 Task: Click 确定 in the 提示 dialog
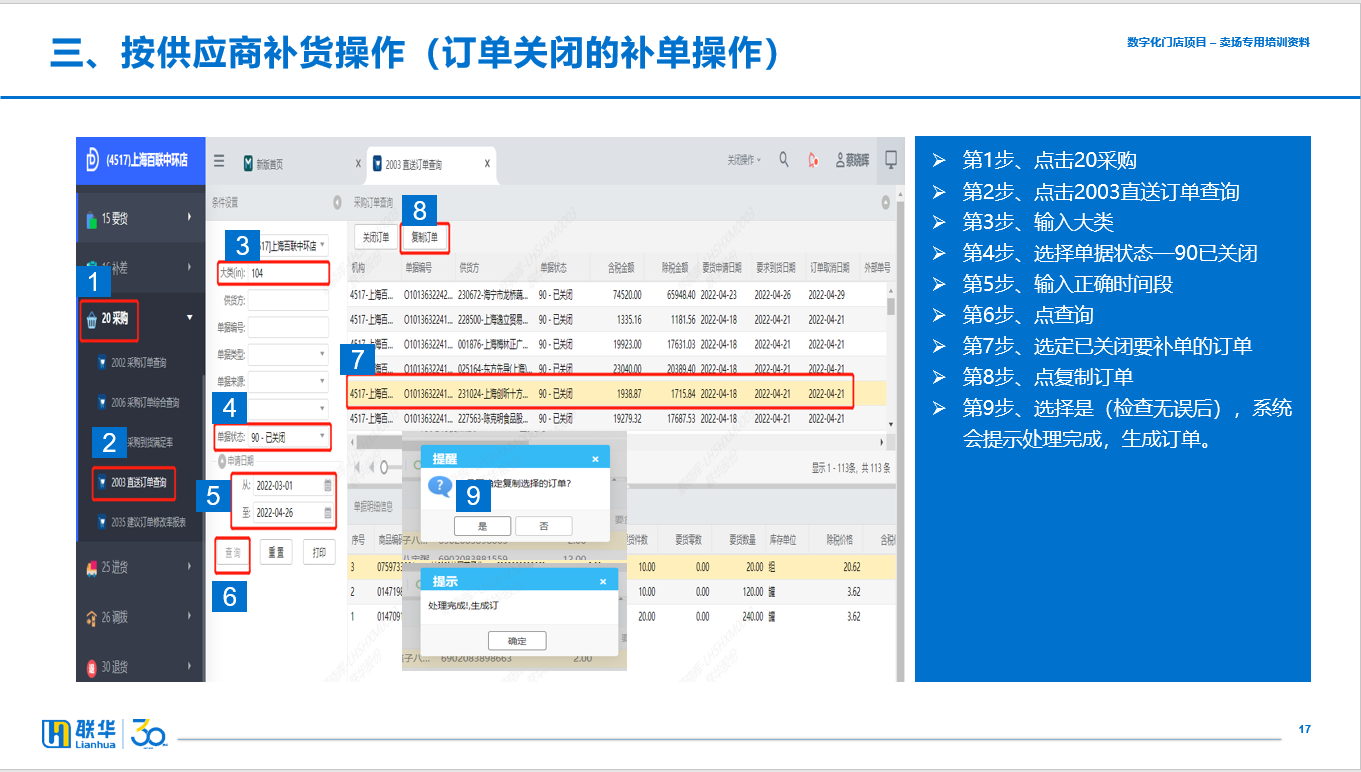pos(517,641)
